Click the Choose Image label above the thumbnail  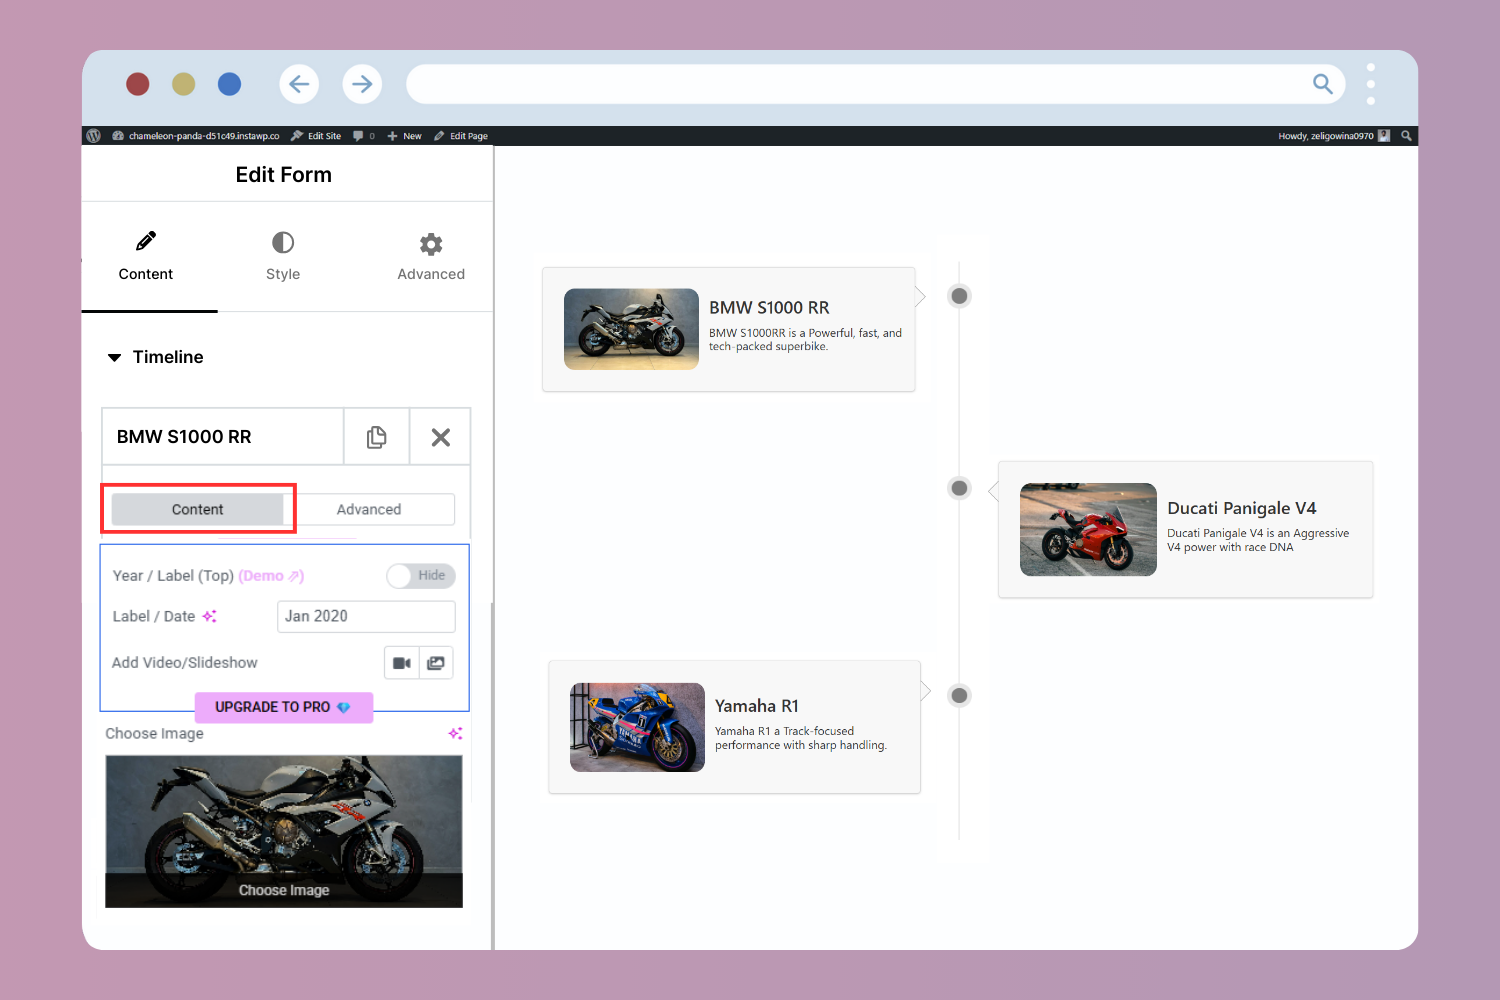[x=155, y=733]
